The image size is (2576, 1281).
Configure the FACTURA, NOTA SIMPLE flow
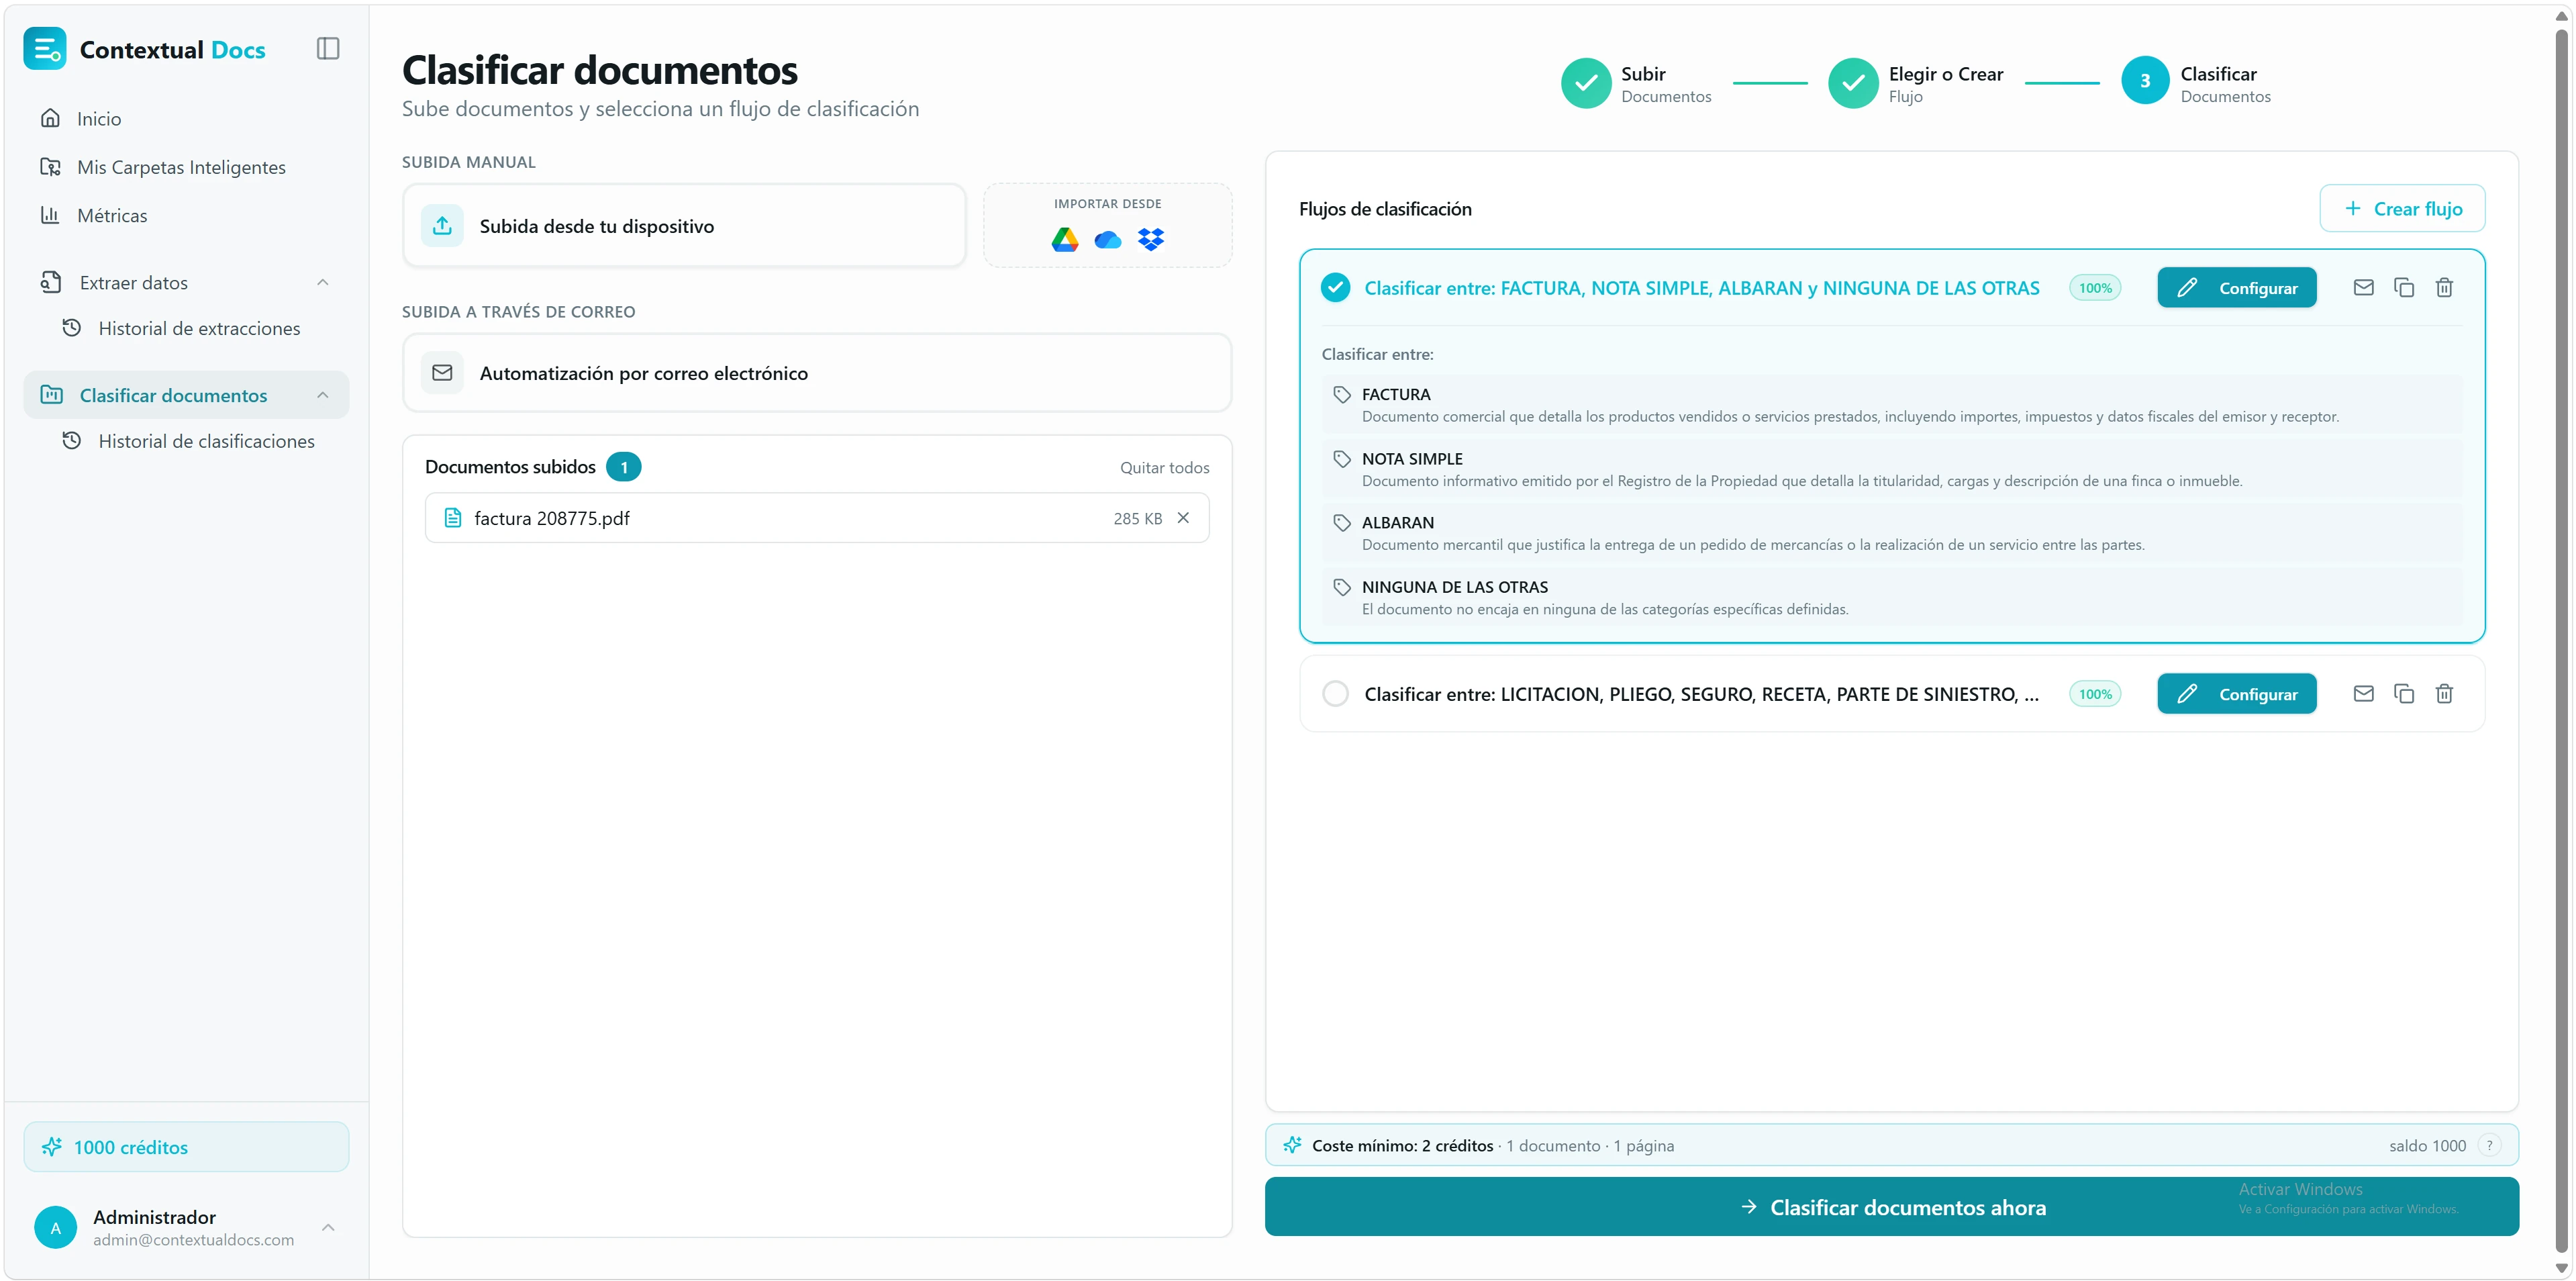click(2237, 288)
